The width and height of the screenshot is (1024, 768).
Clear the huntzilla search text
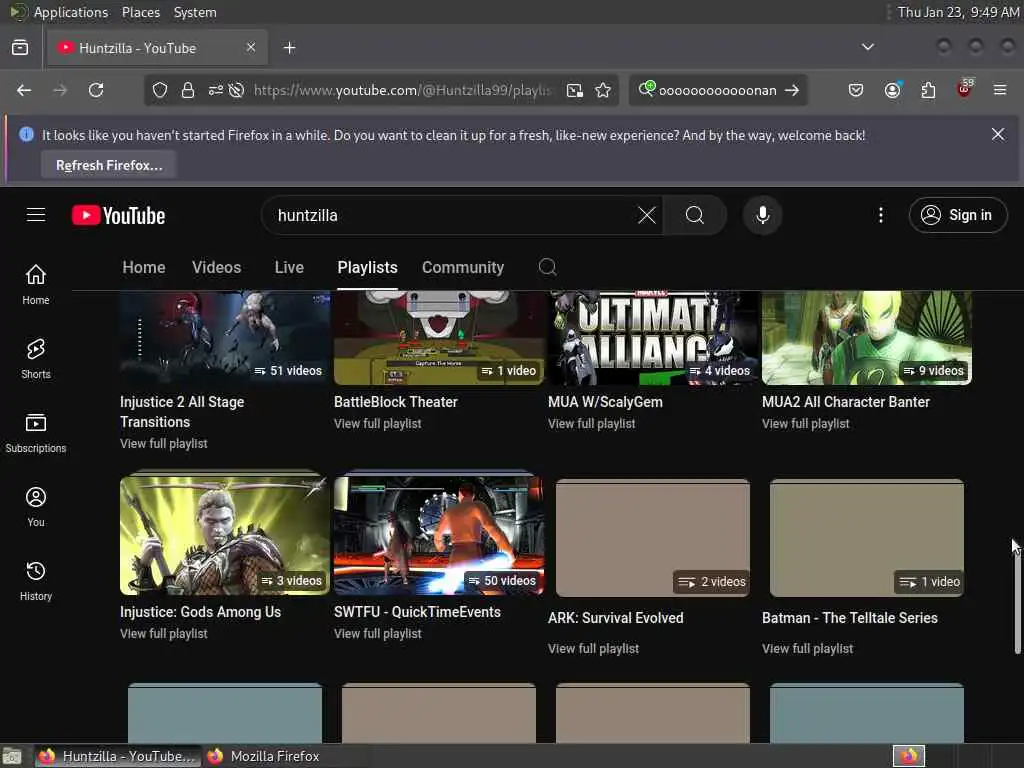click(x=647, y=215)
